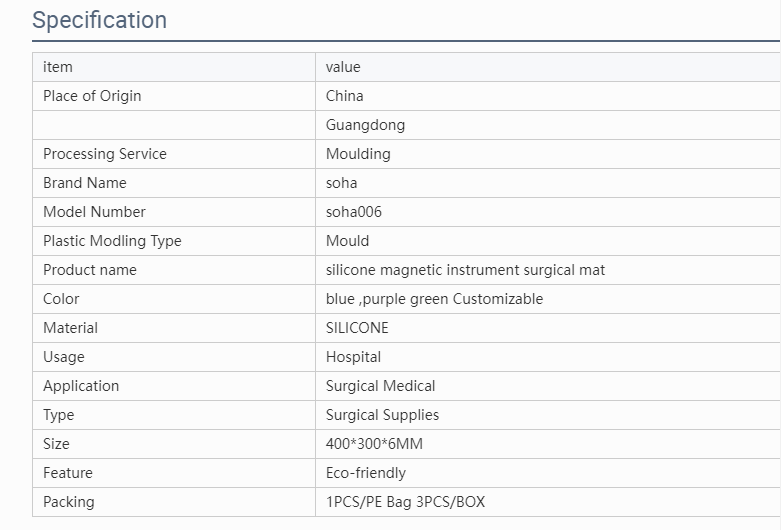This screenshot has width=781, height=530.
Task: Click the Processing Service label
Action: [105, 154]
